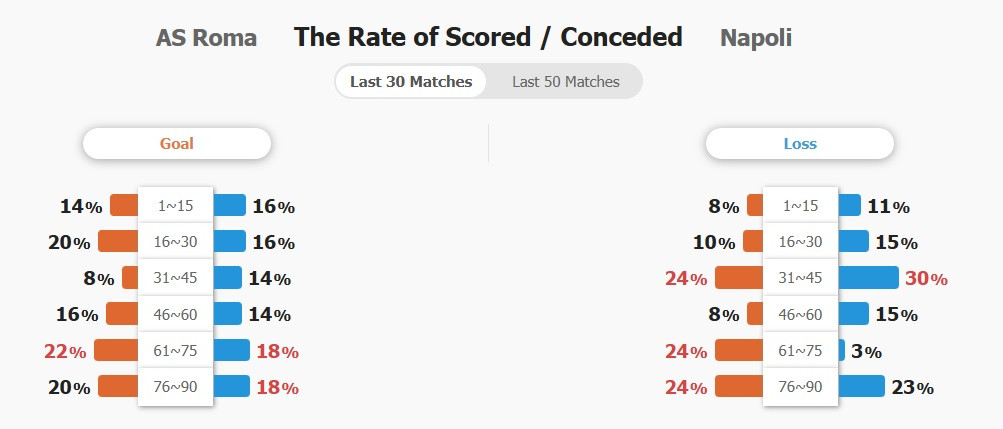
Task: Click the 31~45 interval label under Loss
Action: tap(800, 277)
